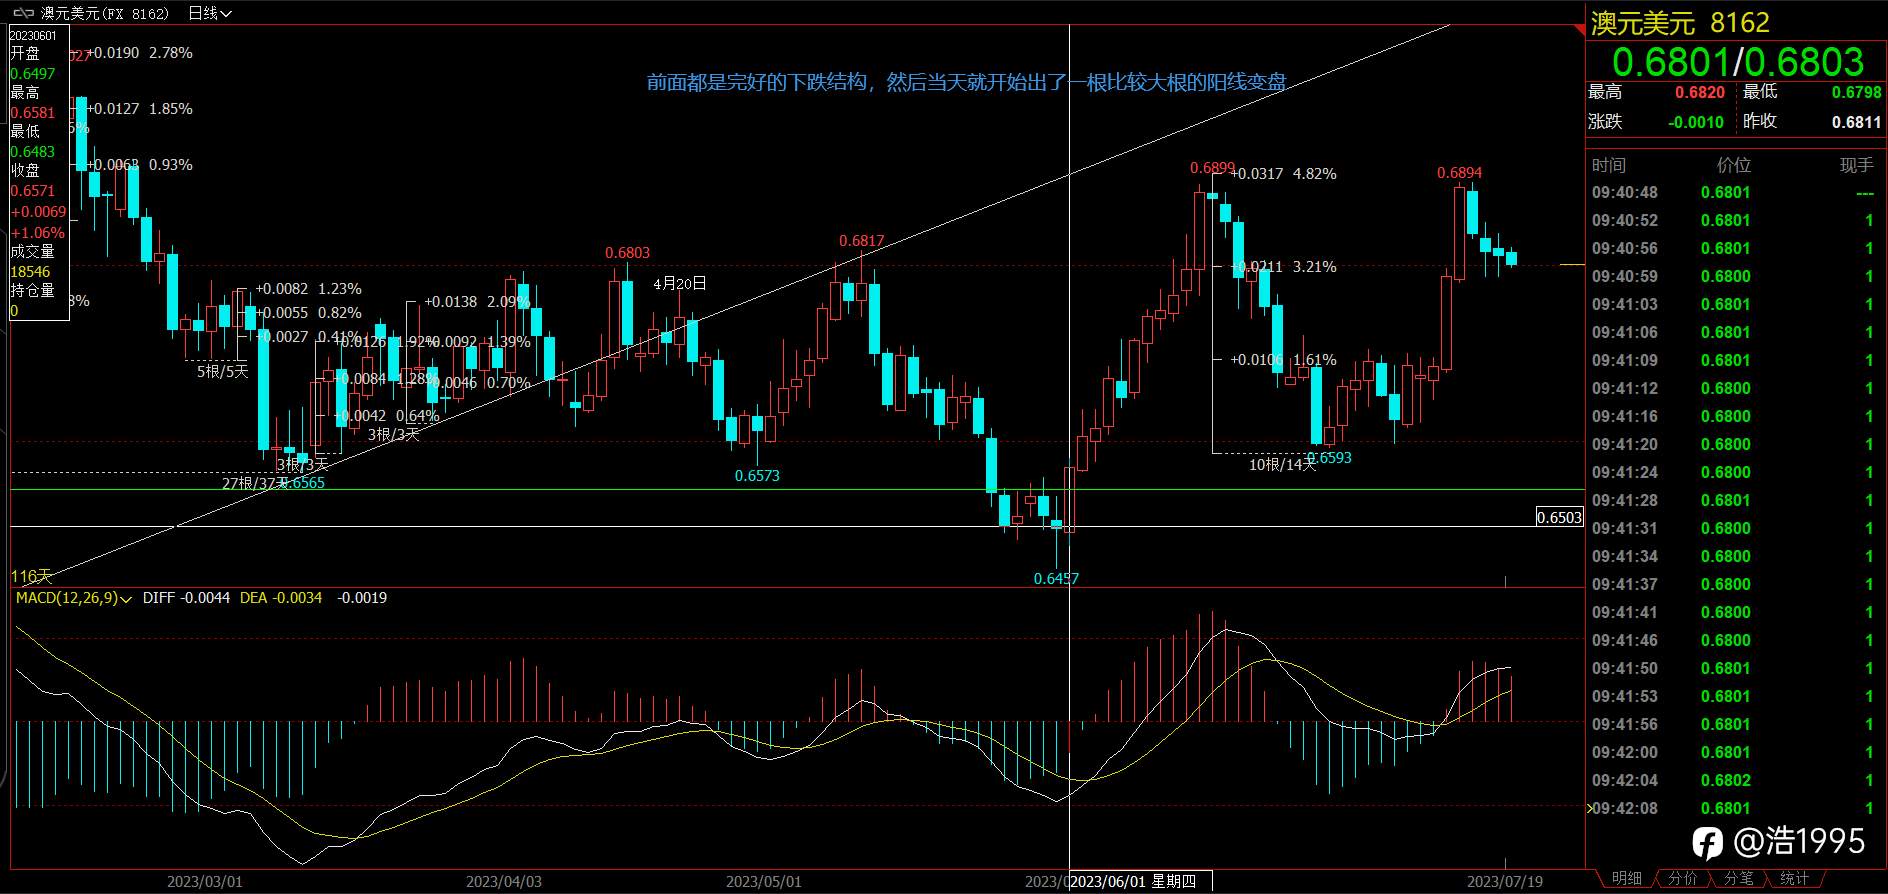Click the 116天 label at chart bottom-left
Viewport: 1888px width, 894px height.
[30, 577]
